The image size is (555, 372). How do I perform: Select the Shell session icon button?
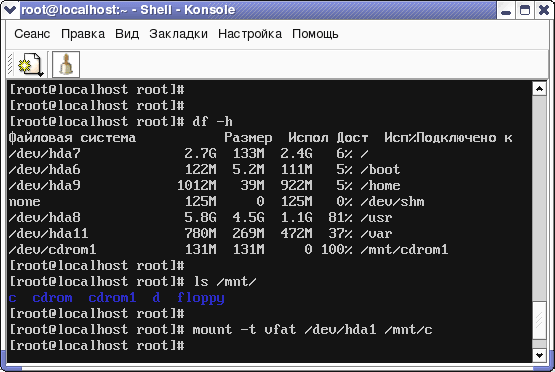pos(66,64)
